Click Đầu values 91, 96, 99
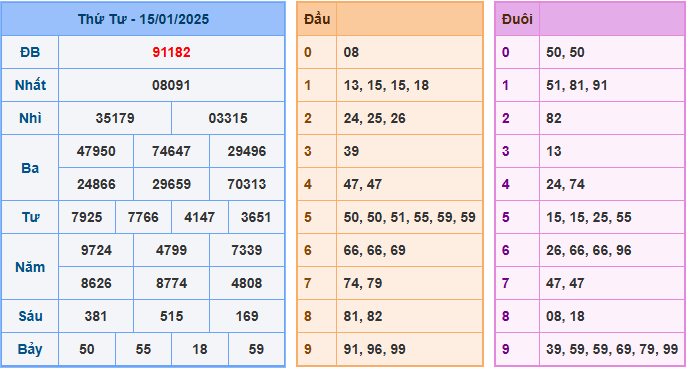 (x=375, y=349)
